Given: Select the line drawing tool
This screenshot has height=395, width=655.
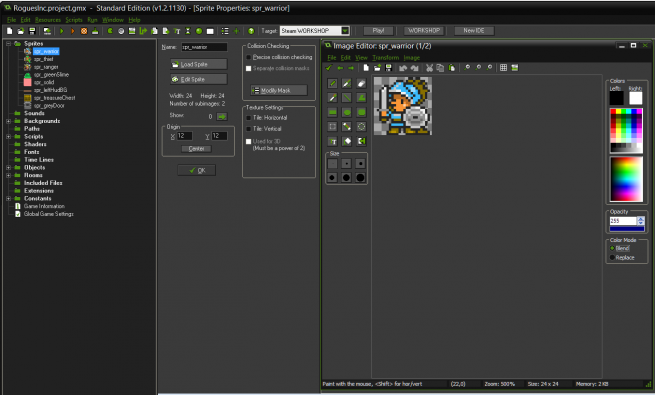Looking at the screenshot, I should [347, 98].
